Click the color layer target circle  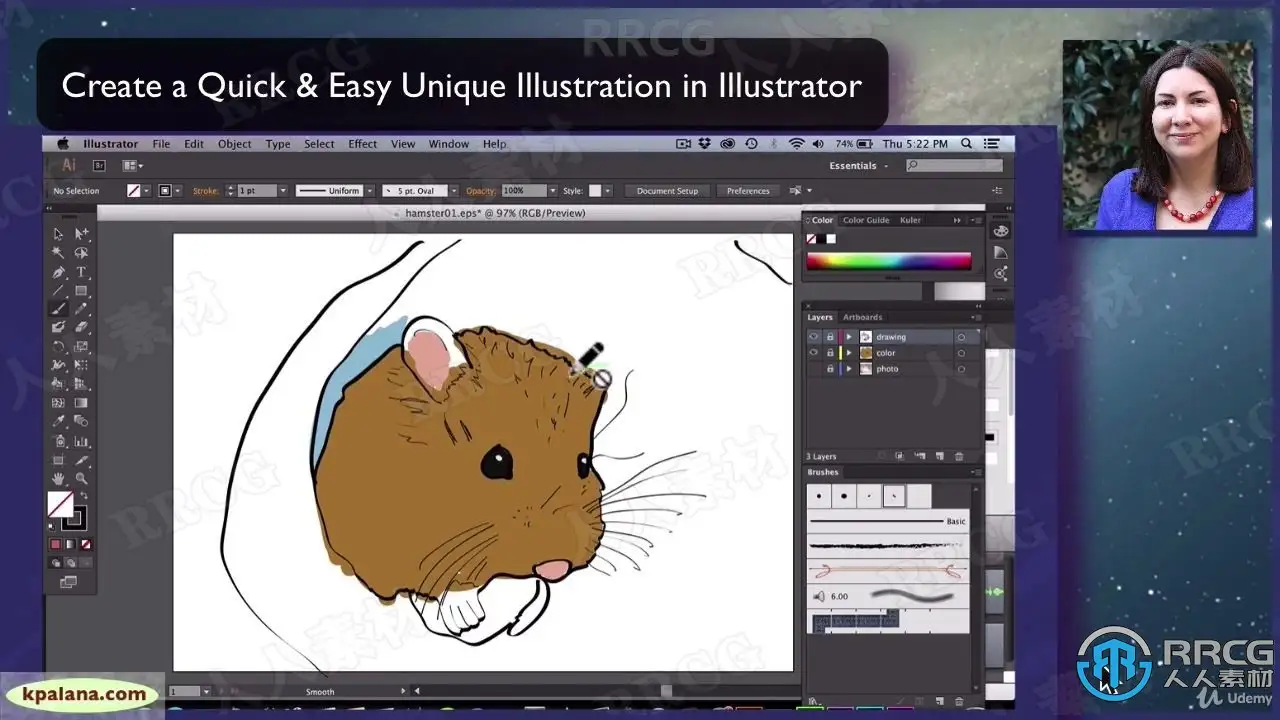(961, 353)
